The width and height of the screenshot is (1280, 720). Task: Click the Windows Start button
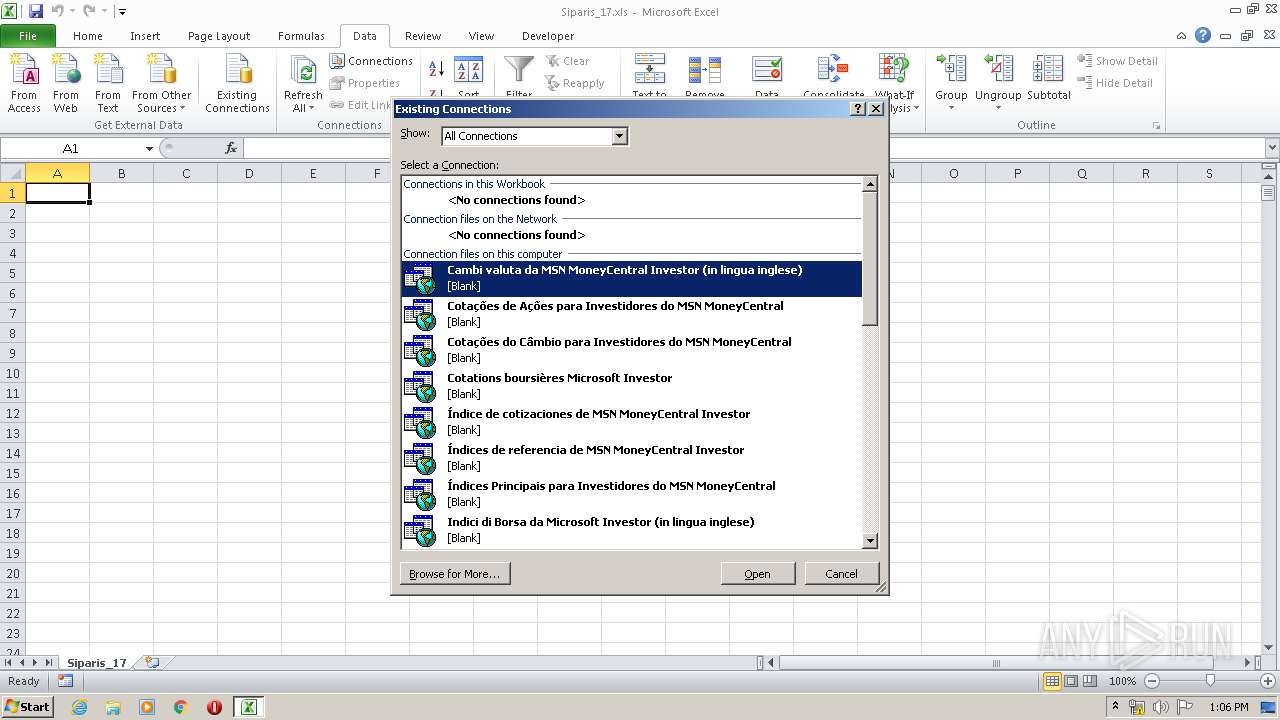(x=27, y=707)
